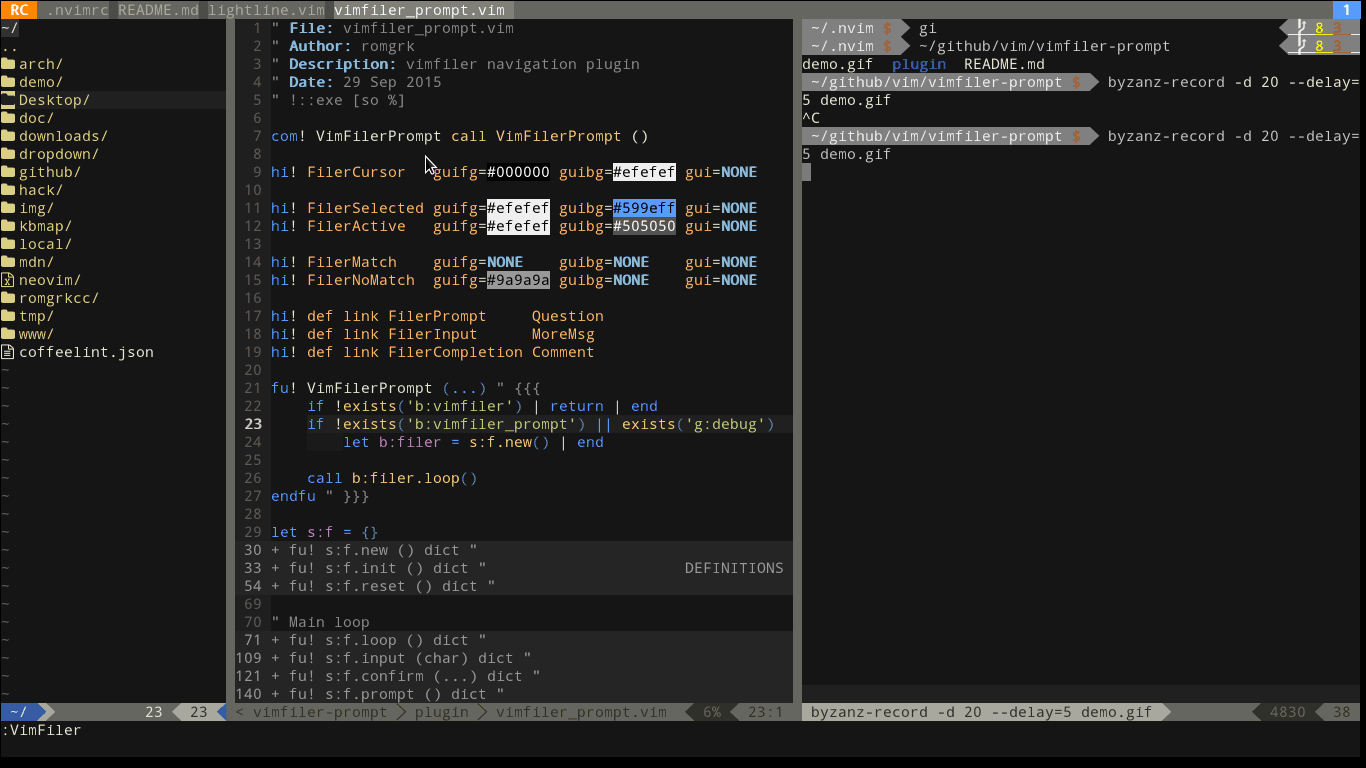The height and width of the screenshot is (768, 1366).
Task: Click the 6% position indicator
Action: coord(712,712)
